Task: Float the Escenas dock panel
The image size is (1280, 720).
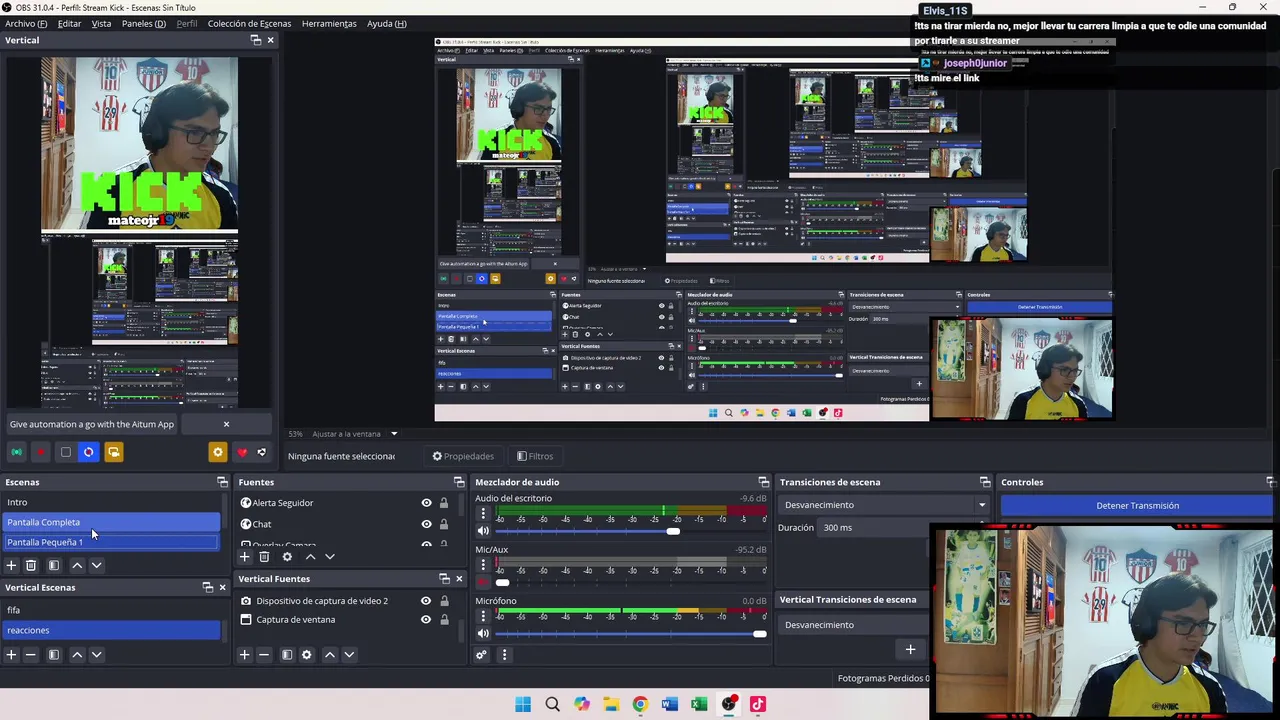Action: 222,482
